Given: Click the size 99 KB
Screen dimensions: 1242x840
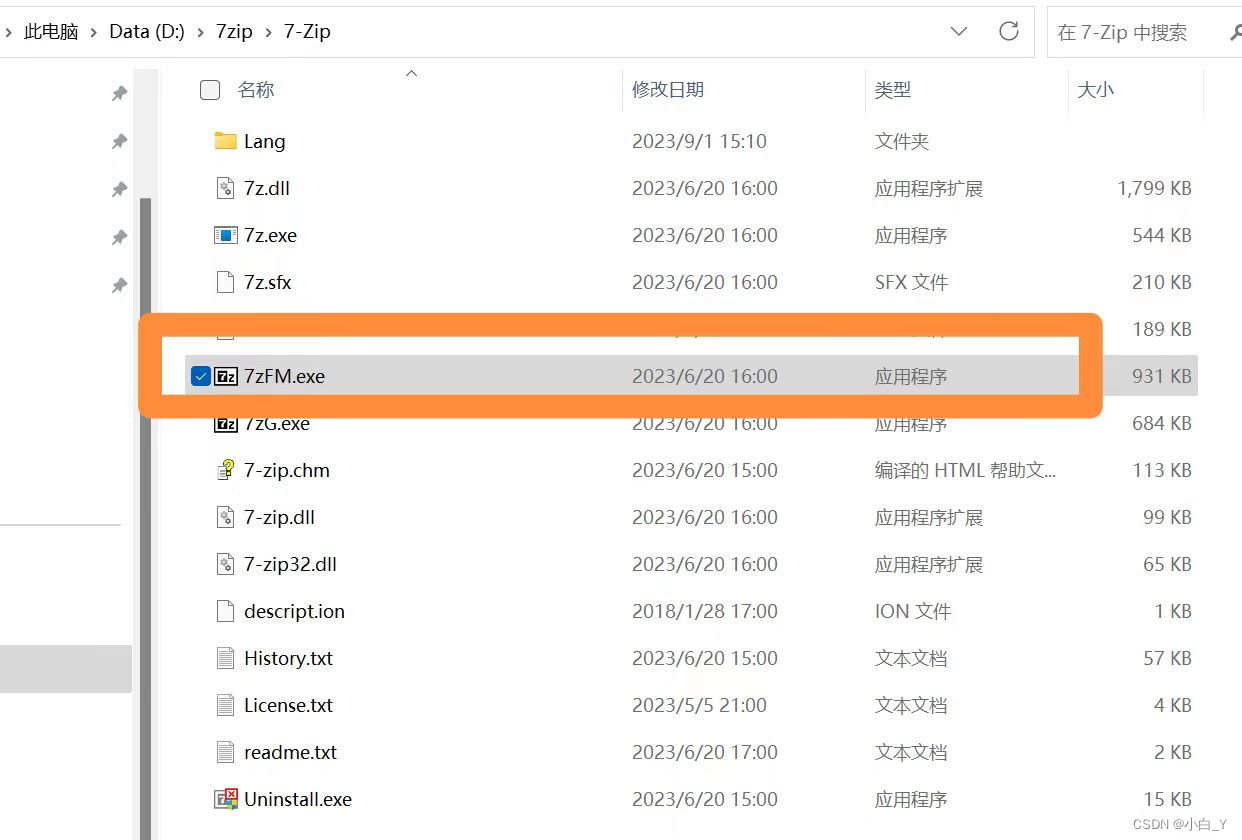Looking at the screenshot, I should pyautogui.click(x=1167, y=517).
